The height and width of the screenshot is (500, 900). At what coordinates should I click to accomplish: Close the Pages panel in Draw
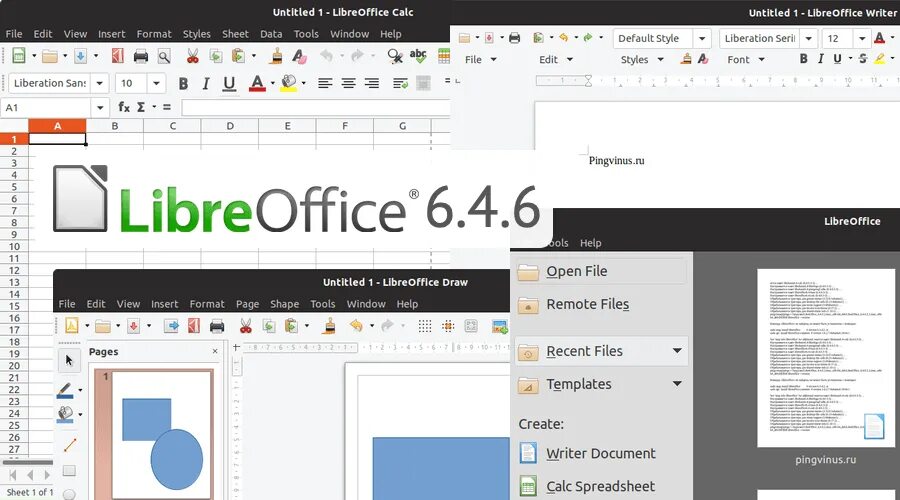click(x=215, y=351)
